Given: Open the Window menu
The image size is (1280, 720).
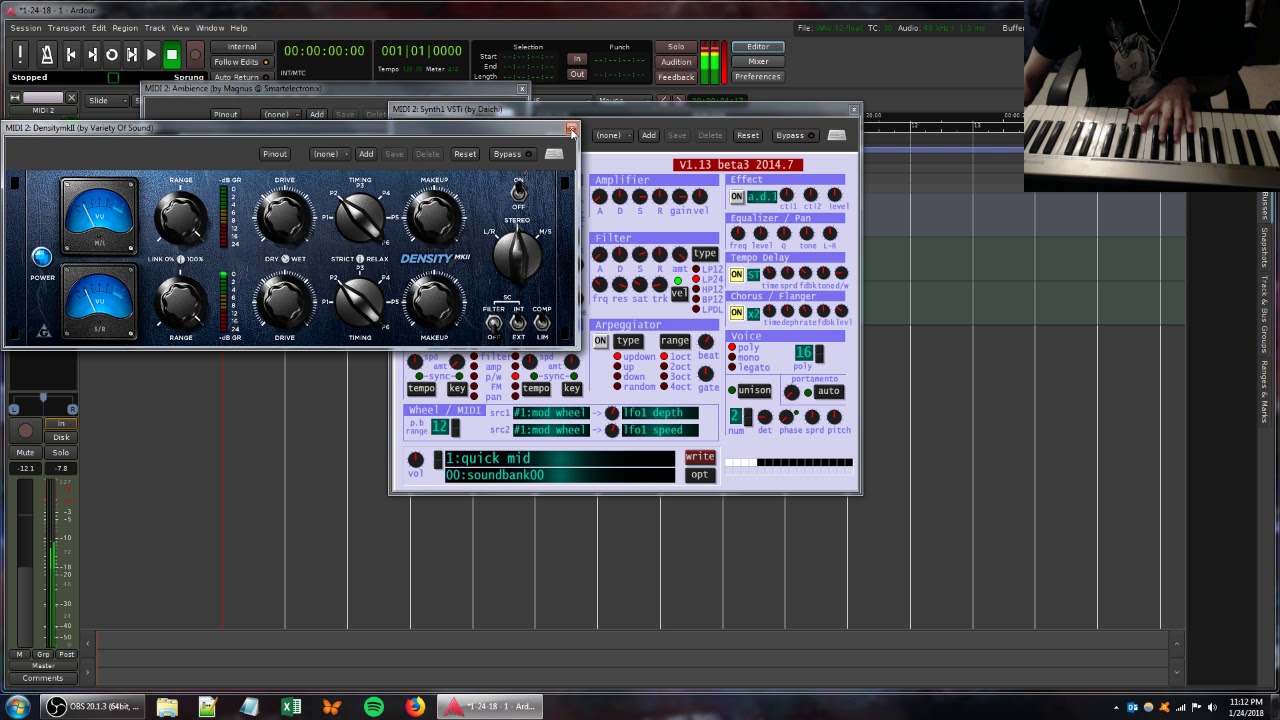Looking at the screenshot, I should point(210,28).
